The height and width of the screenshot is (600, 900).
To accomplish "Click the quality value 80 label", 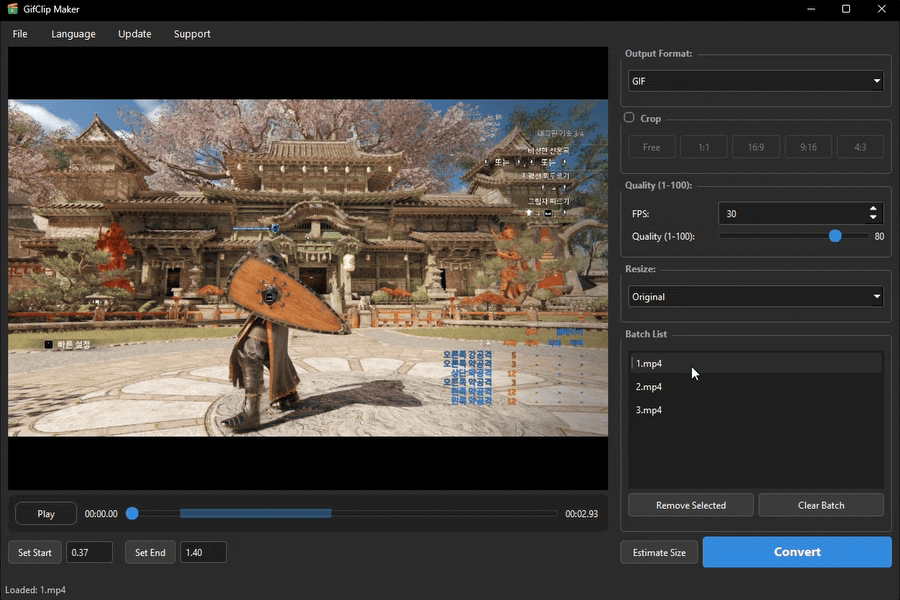I will (x=879, y=236).
